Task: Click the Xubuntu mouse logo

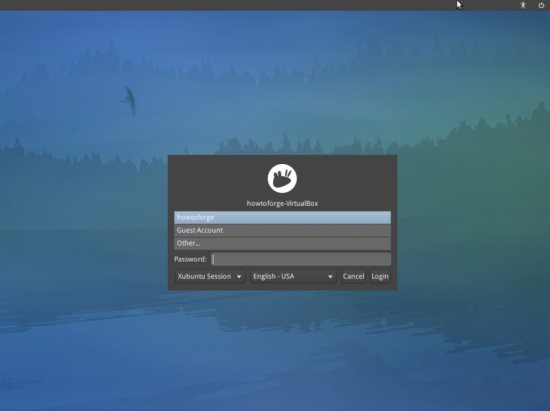Action: click(282, 178)
